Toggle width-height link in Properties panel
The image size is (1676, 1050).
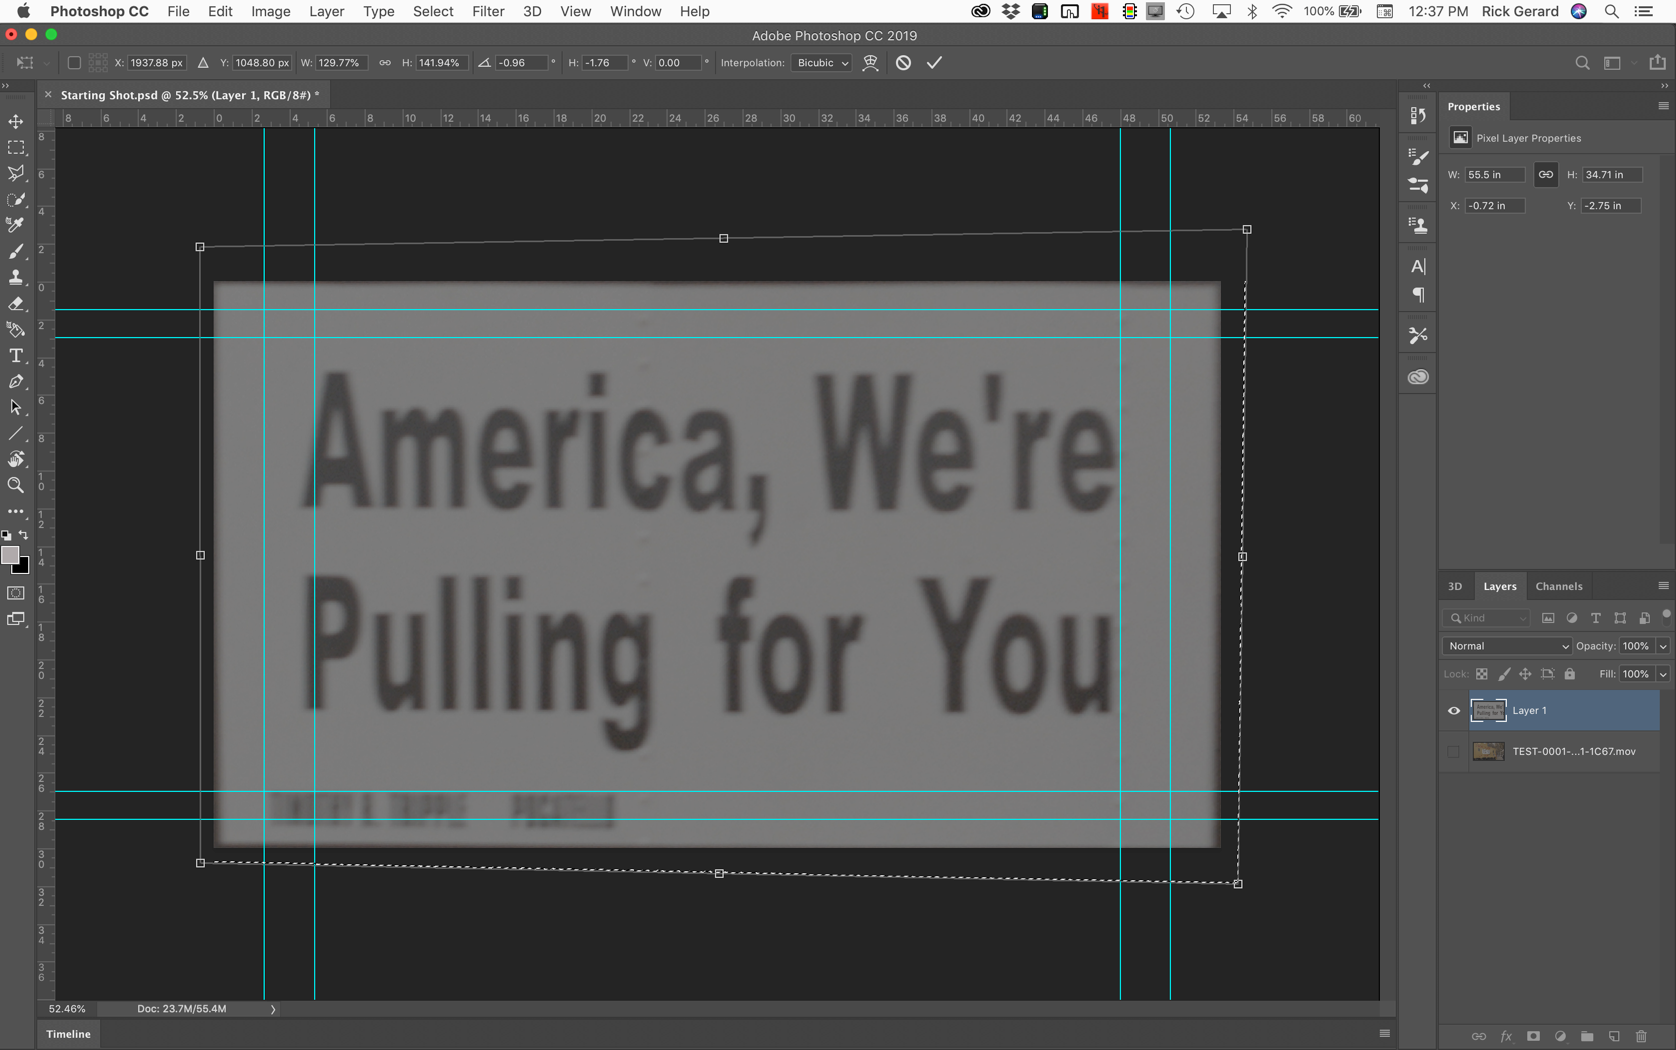click(x=1545, y=174)
